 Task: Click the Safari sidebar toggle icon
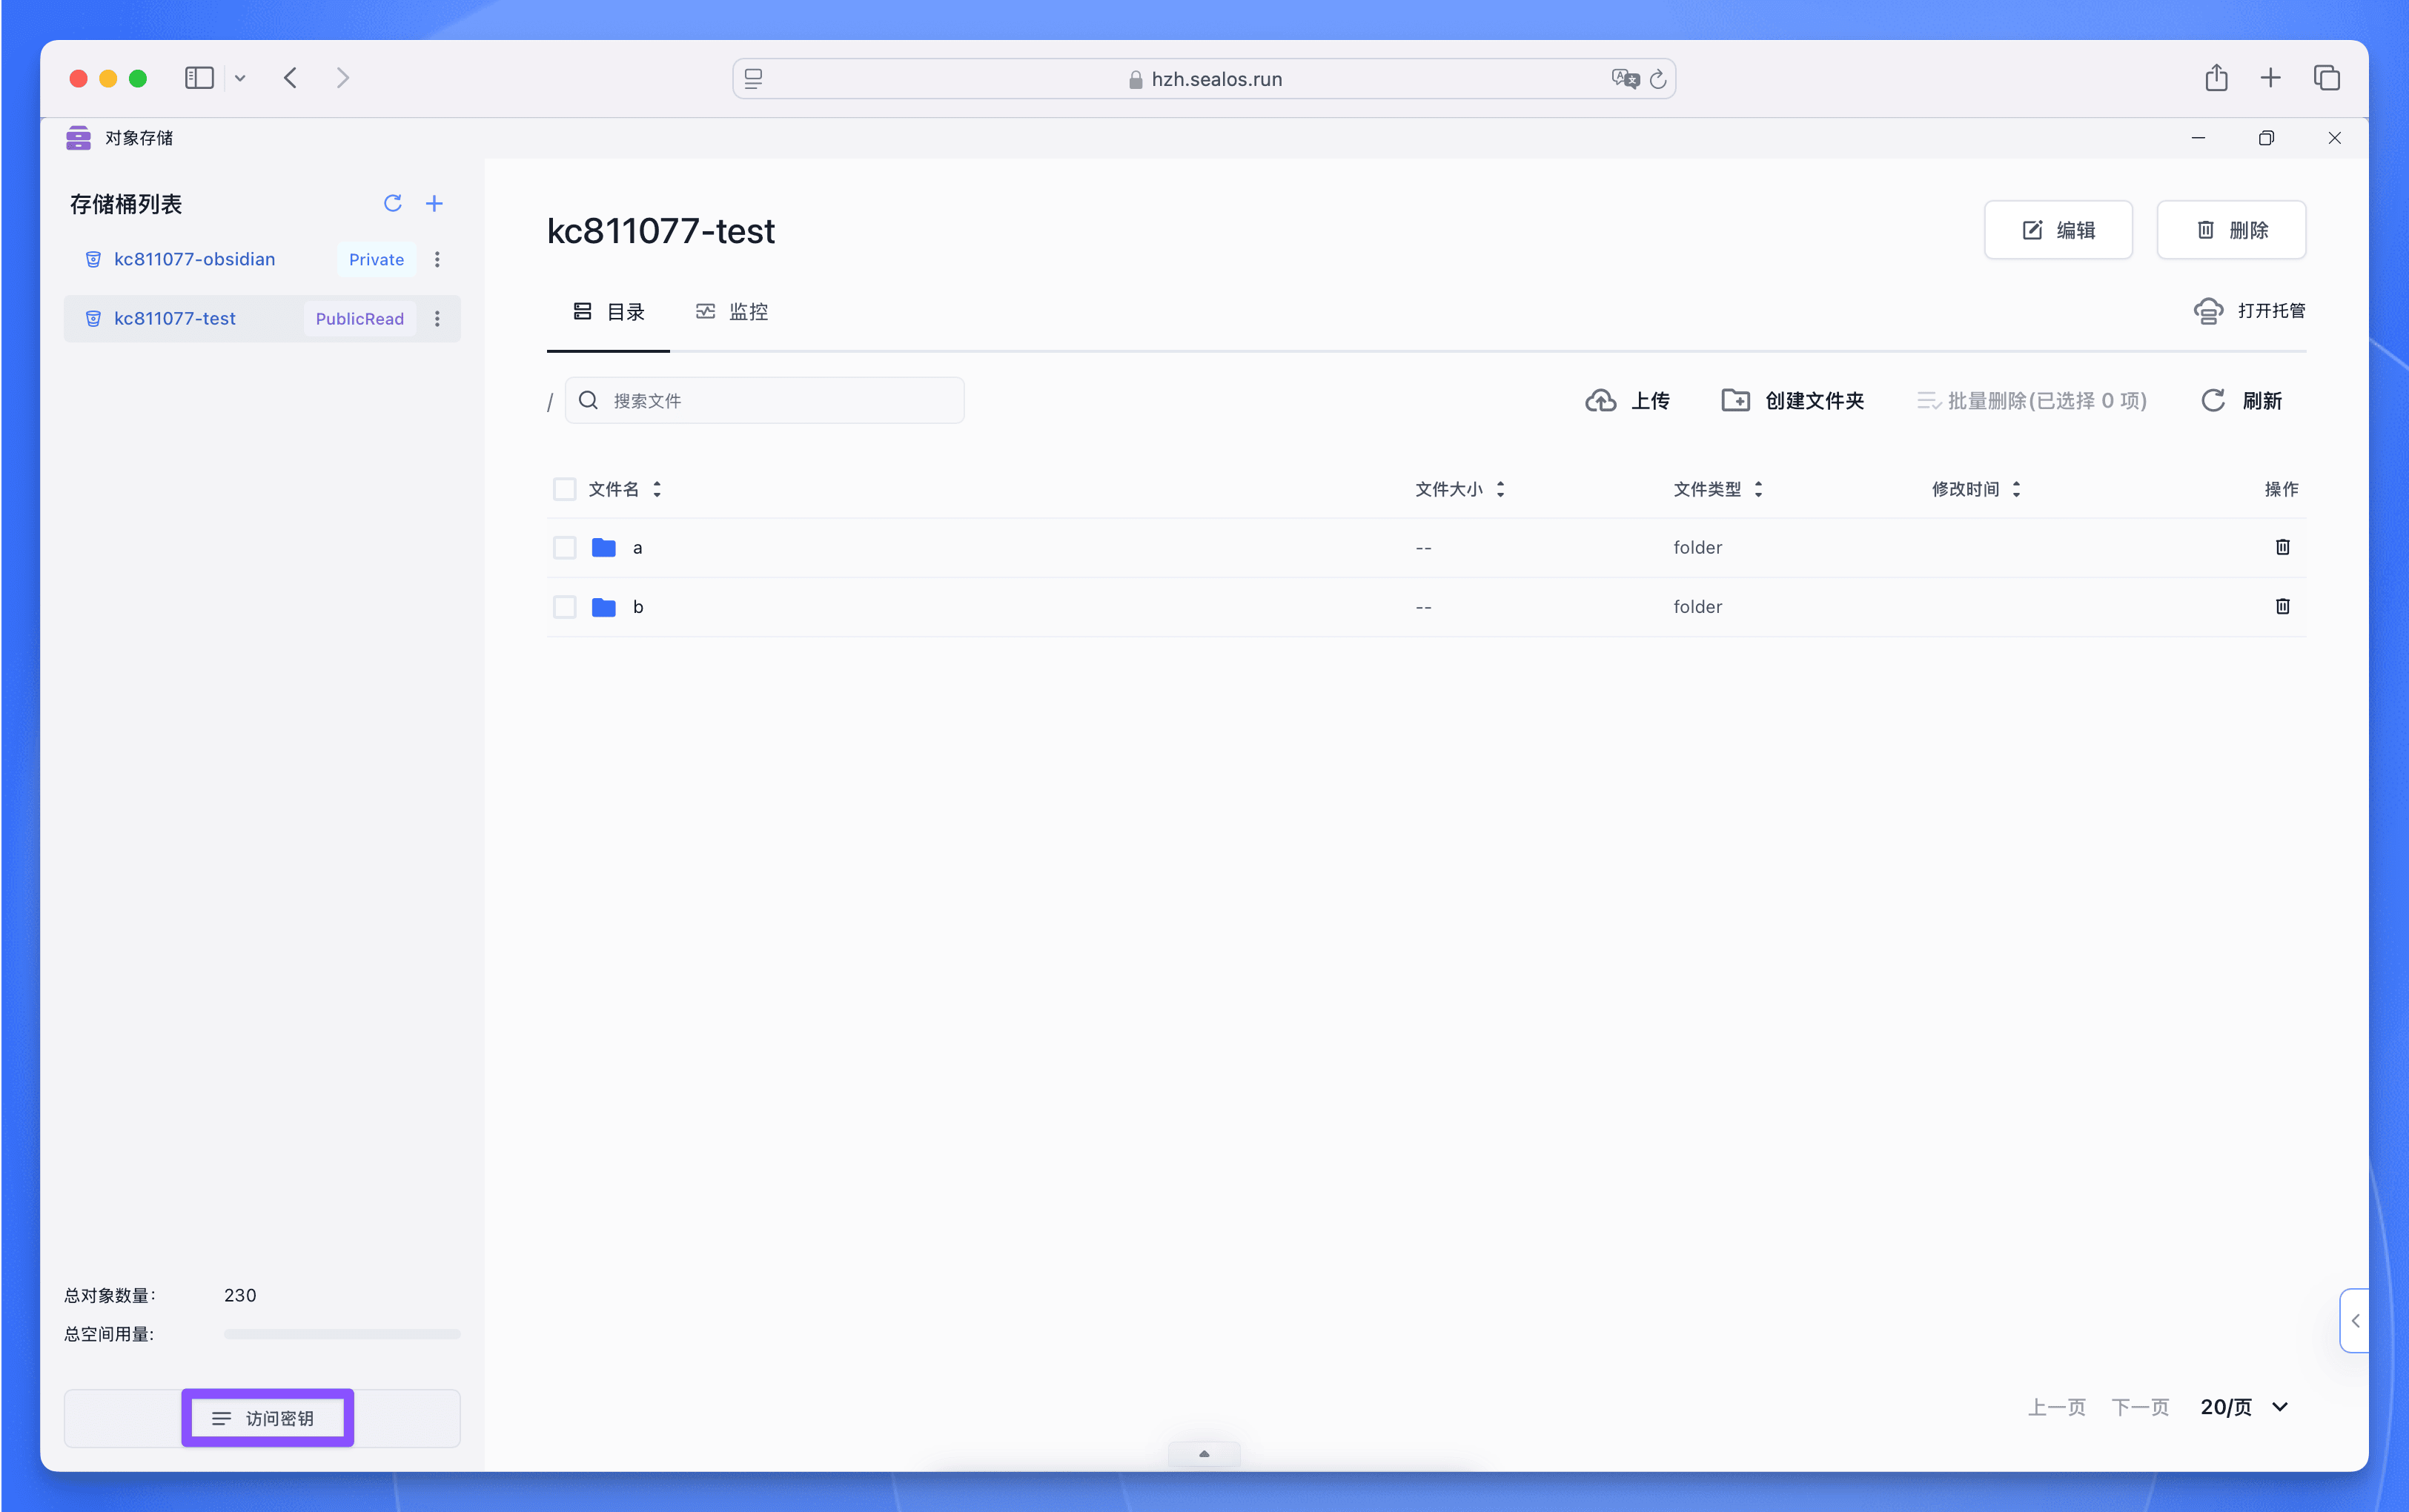[199, 78]
